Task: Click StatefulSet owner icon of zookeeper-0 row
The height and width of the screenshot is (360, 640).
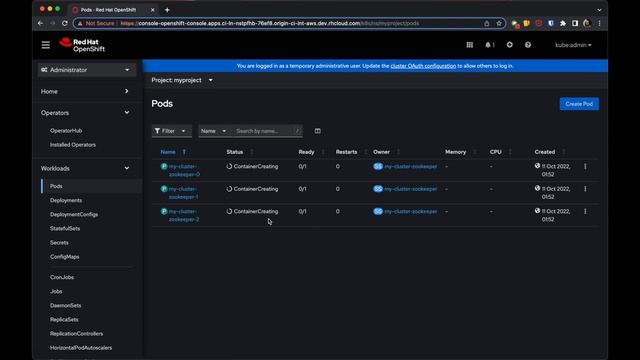Action: click(378, 167)
